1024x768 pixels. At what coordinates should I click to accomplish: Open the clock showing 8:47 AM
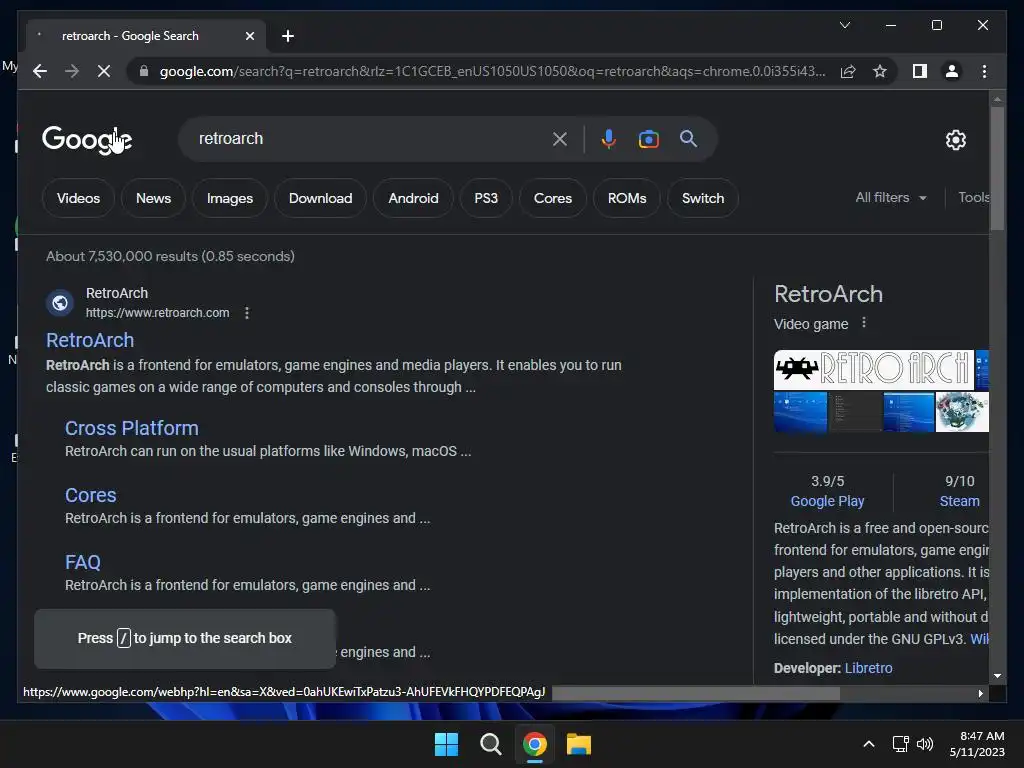[977, 744]
